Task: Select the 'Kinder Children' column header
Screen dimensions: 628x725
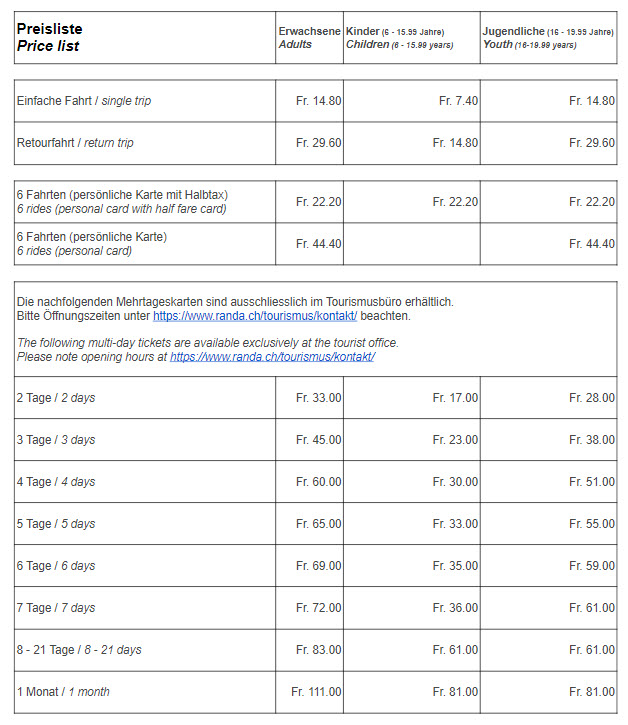Action: coord(400,38)
